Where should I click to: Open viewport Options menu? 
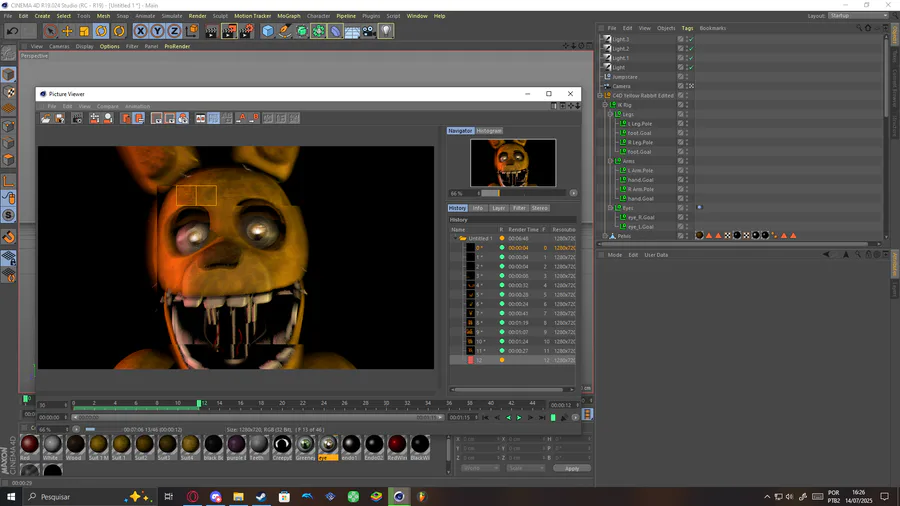[110, 46]
